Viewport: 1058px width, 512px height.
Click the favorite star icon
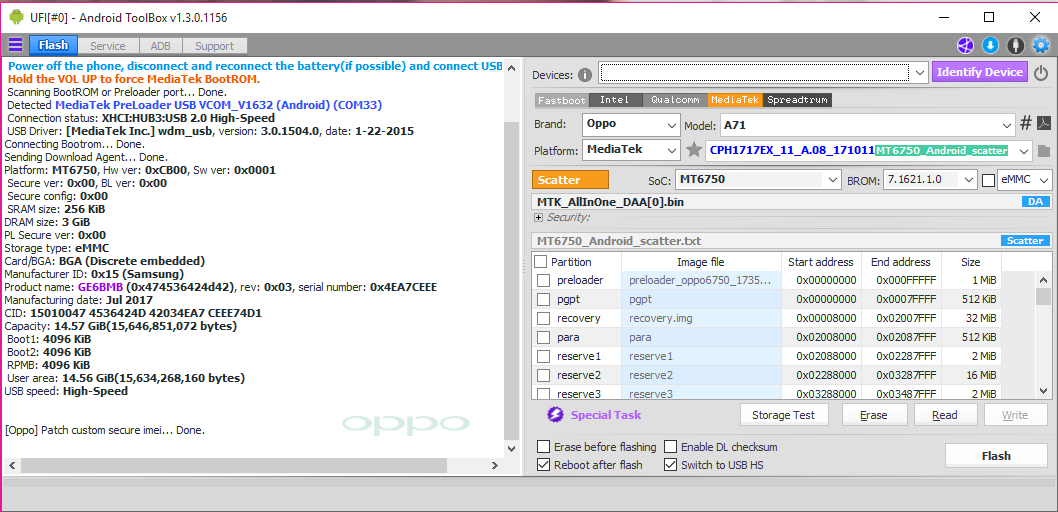(693, 150)
